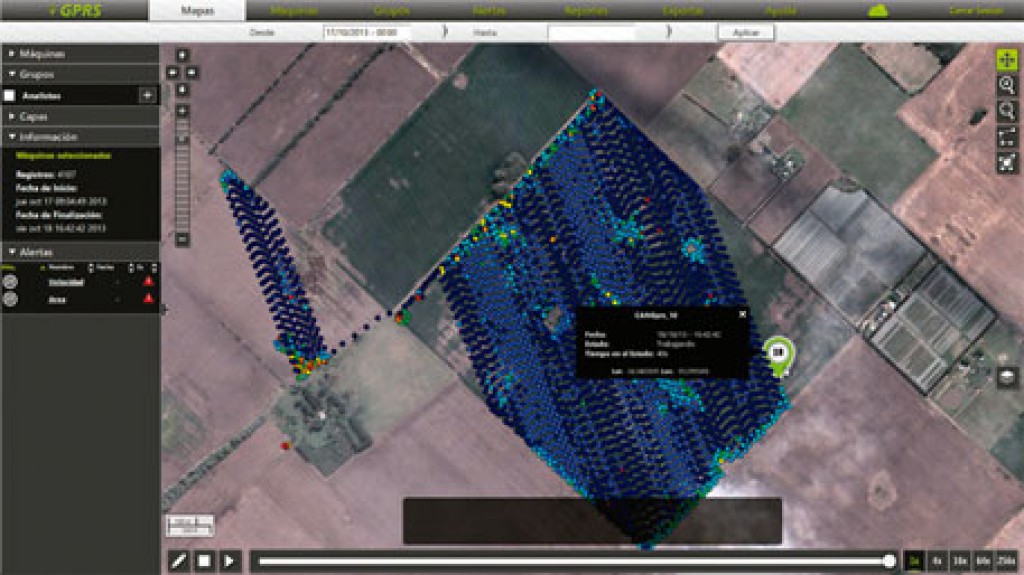Click the playback timeline slider handle
This screenshot has height=575, width=1024.
[x=889, y=561]
